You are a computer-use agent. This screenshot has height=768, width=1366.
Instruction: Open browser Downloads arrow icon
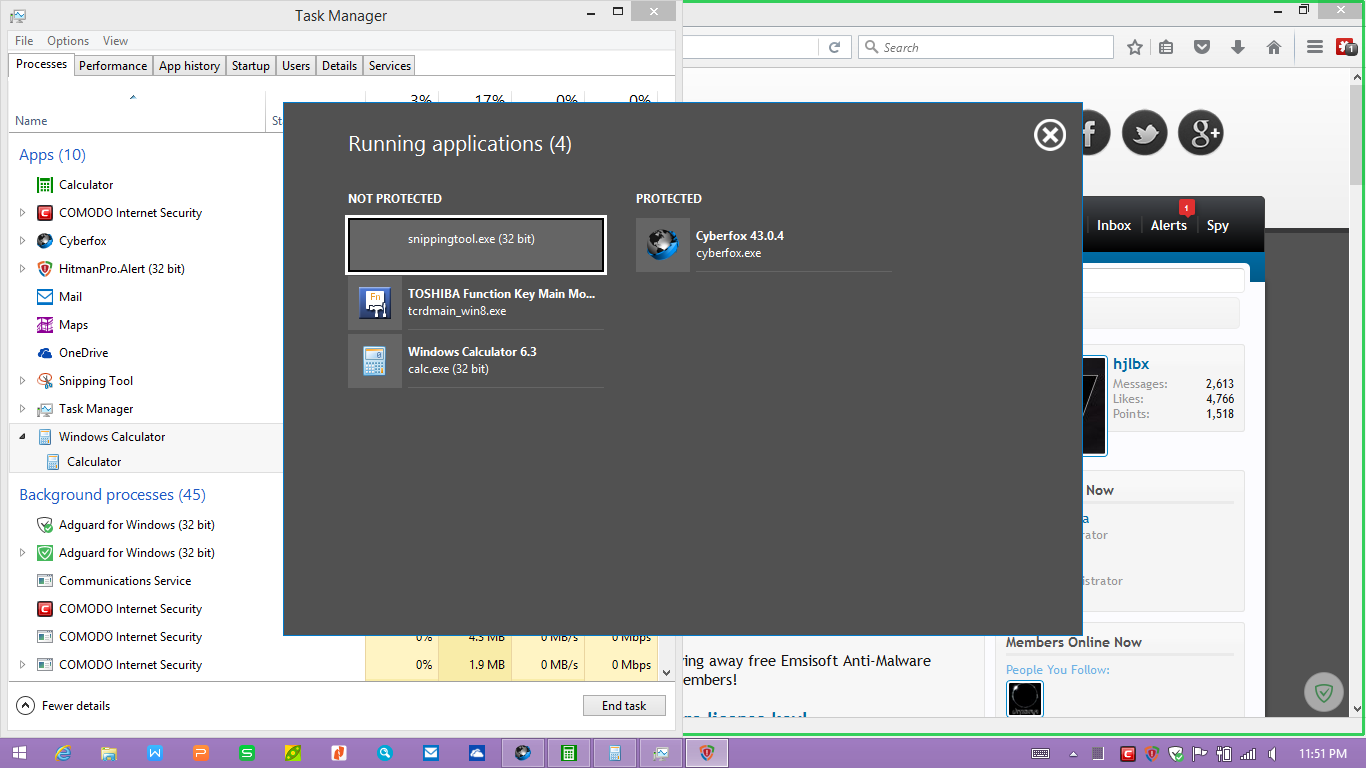point(1238,47)
